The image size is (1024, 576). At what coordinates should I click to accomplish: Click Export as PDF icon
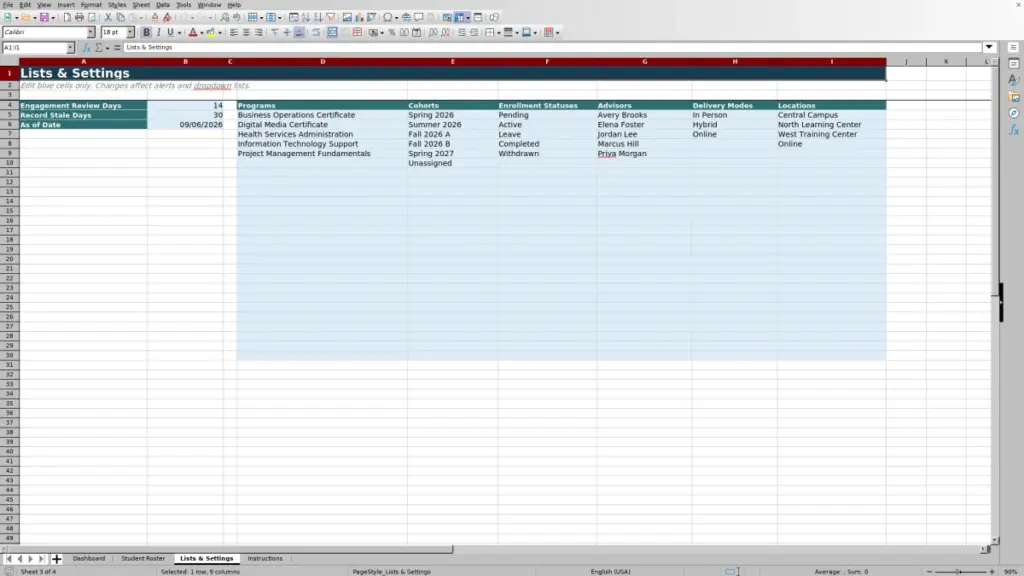(x=67, y=18)
